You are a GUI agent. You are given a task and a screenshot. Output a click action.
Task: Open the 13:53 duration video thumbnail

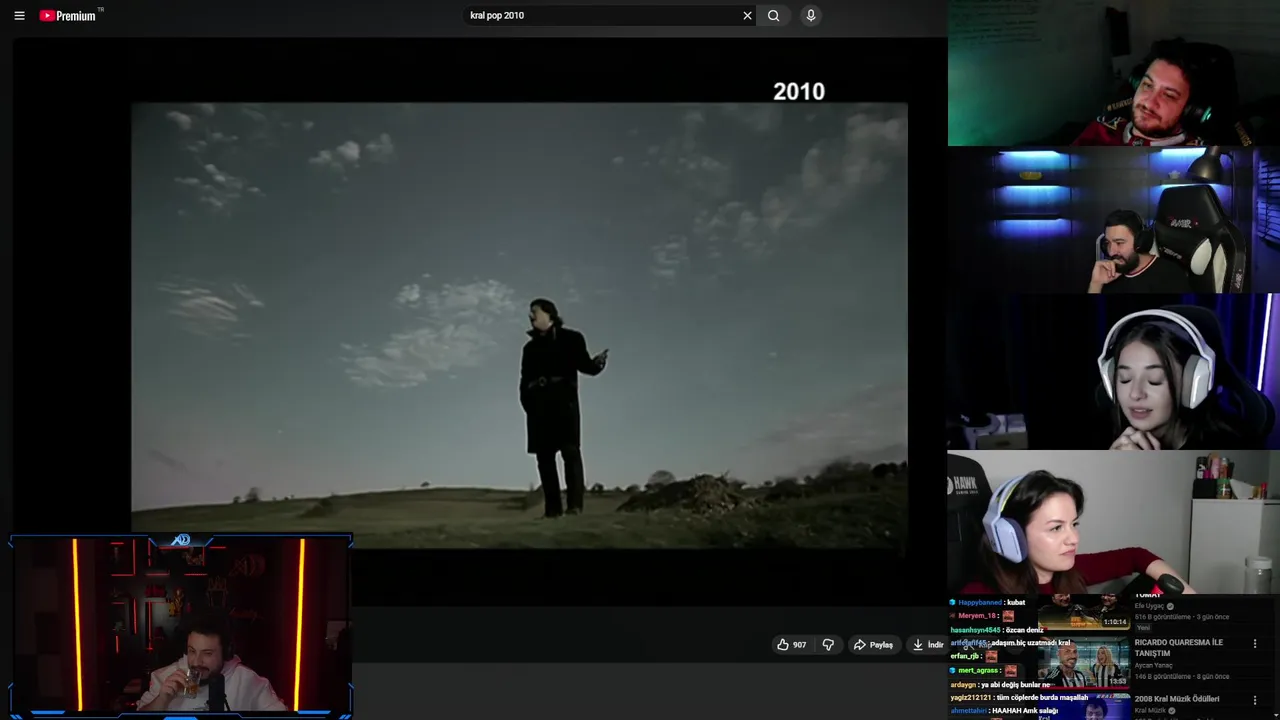coord(1084,663)
